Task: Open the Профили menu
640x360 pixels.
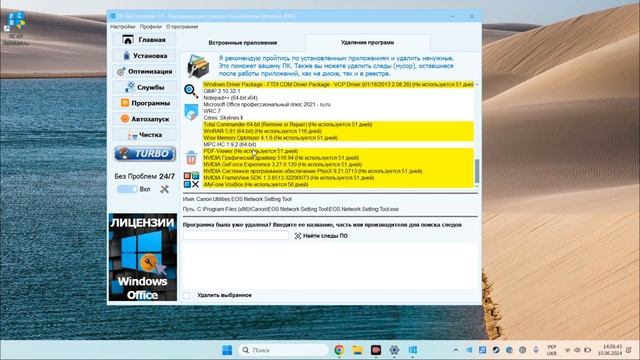Action: pos(151,27)
